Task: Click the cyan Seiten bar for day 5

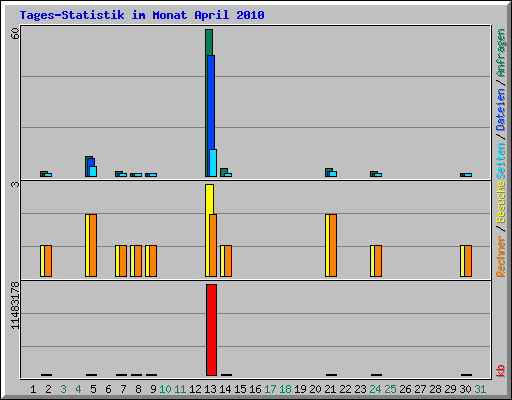Action: pyautogui.click(x=93, y=171)
